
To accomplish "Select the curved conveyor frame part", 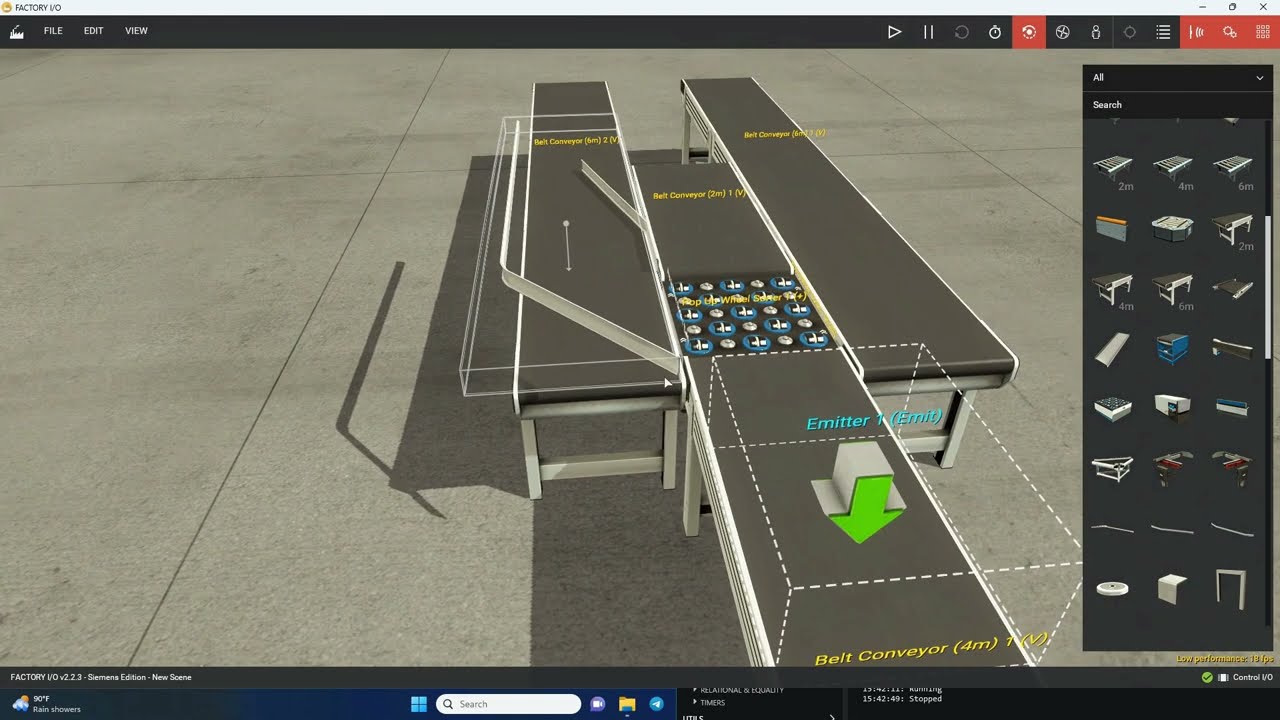I will pos(1112,468).
